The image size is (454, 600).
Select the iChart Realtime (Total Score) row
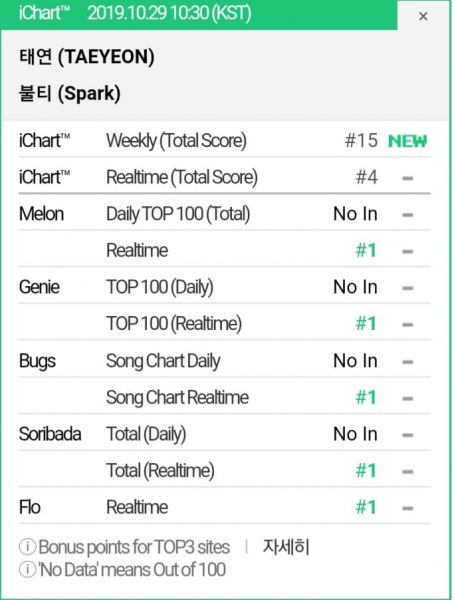pyautogui.click(x=225, y=177)
